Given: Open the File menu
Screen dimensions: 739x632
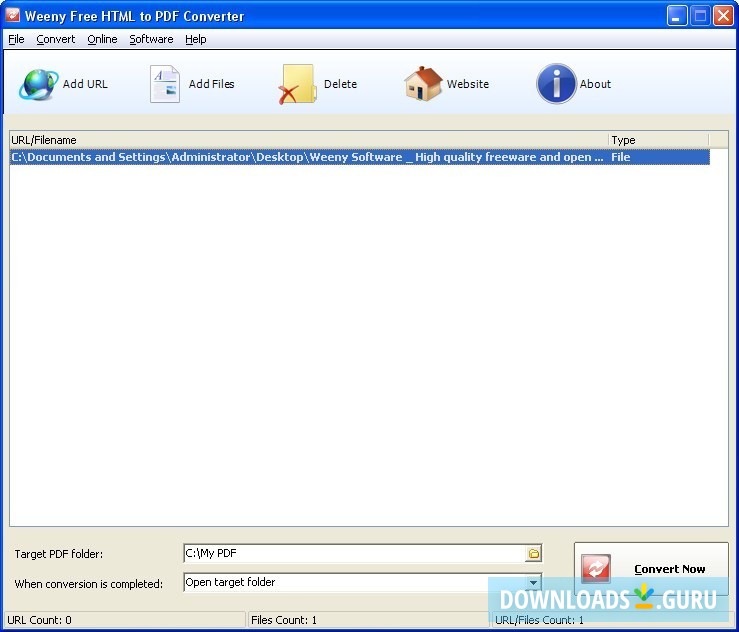Looking at the screenshot, I should tap(16, 39).
